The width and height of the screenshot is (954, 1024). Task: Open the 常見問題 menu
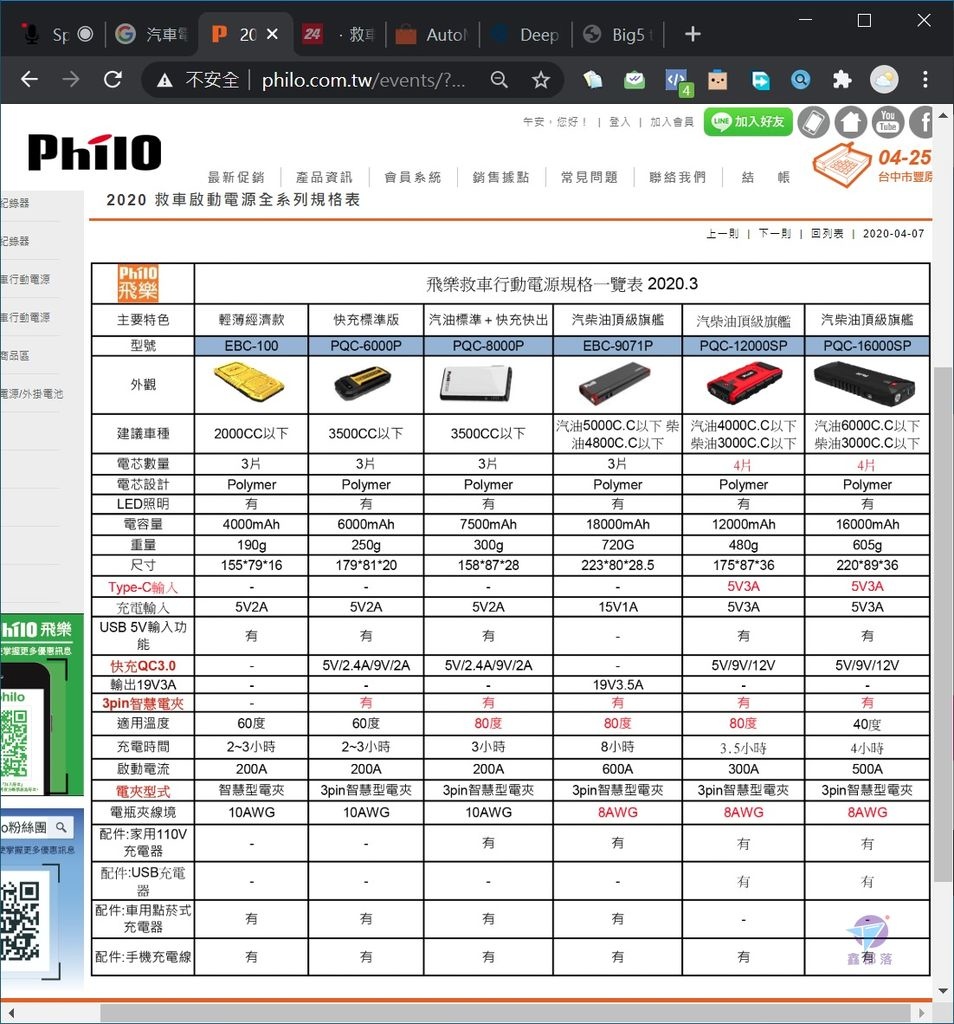coord(589,177)
